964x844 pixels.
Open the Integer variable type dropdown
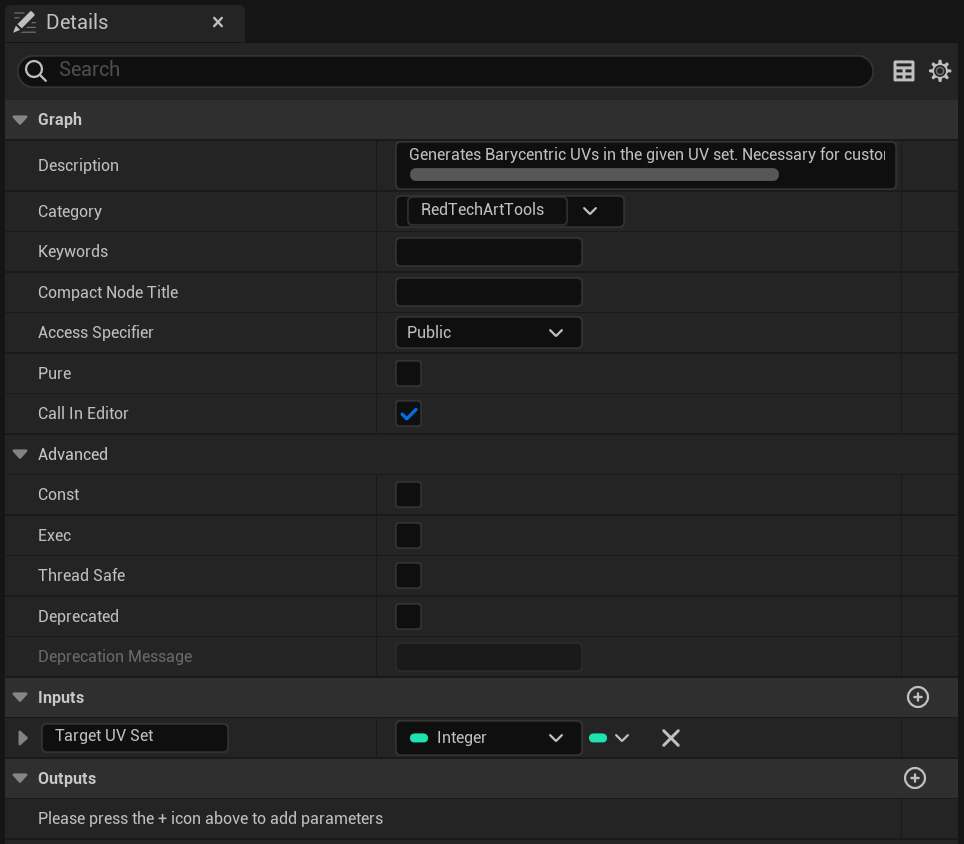pos(488,738)
